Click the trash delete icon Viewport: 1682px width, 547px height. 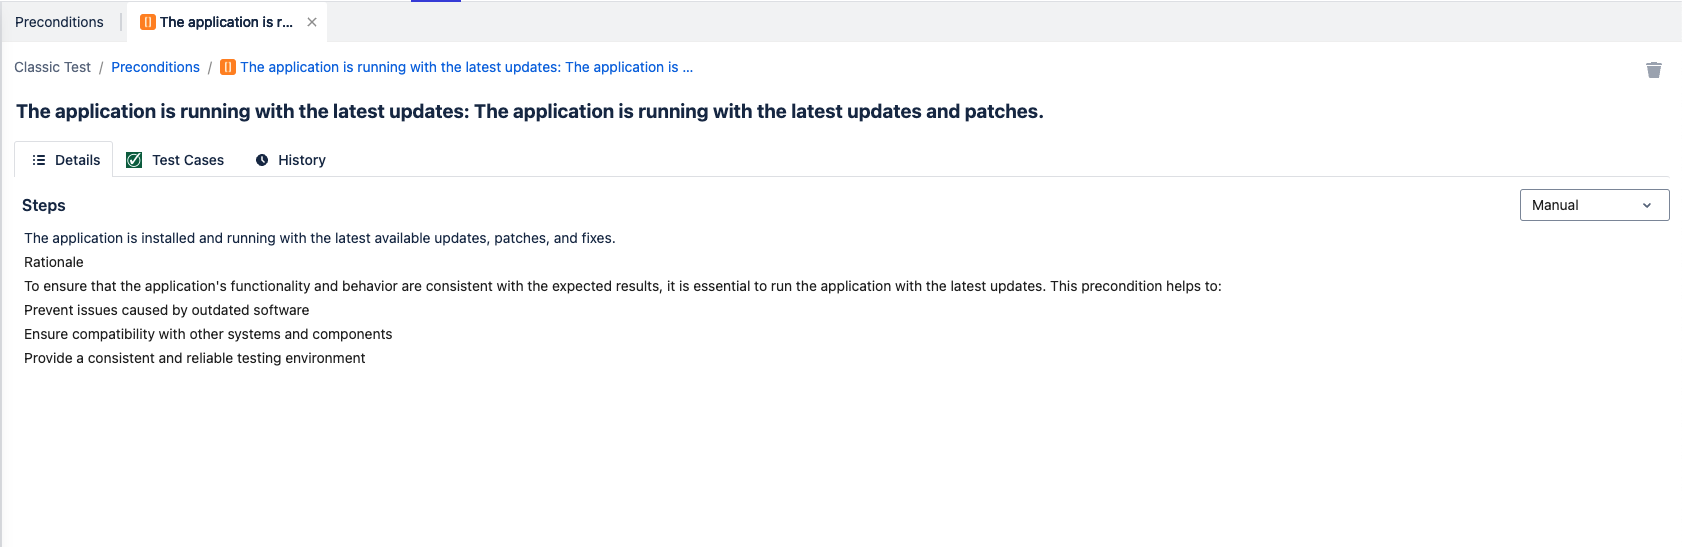pos(1653,69)
